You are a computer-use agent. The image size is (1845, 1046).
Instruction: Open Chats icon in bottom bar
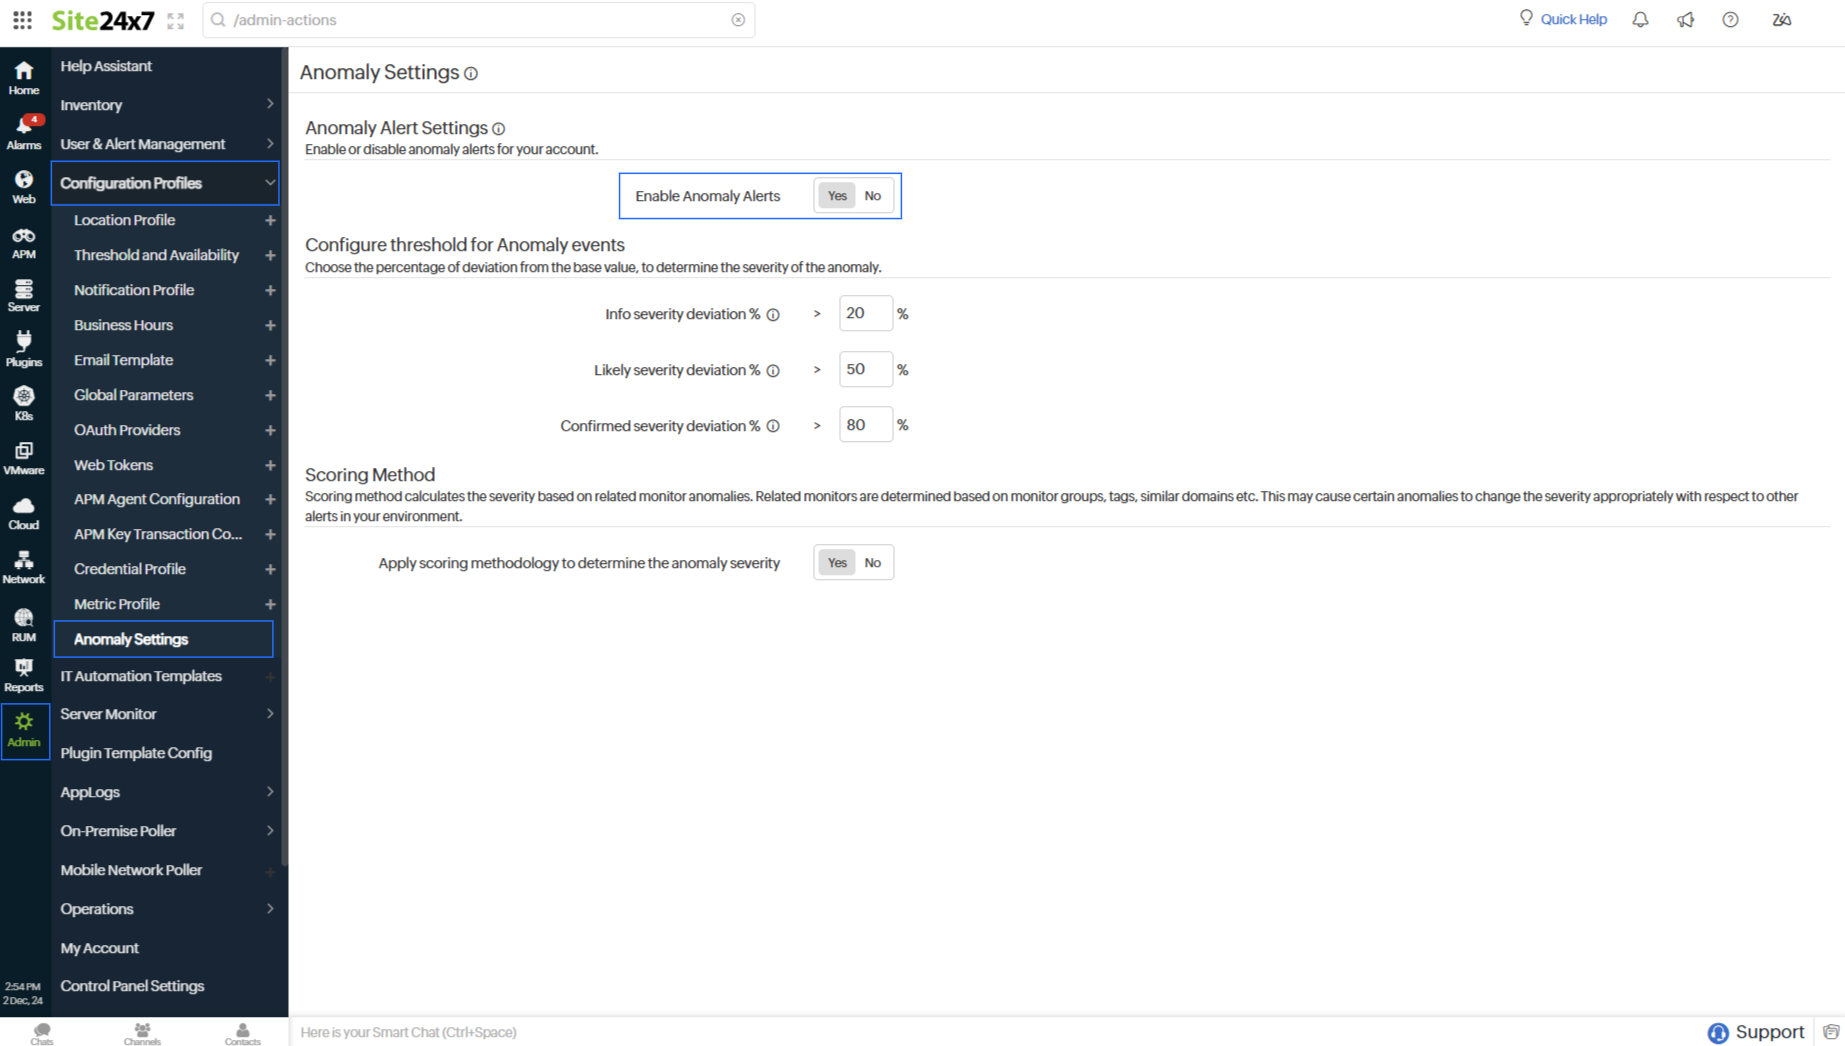[x=42, y=1033]
